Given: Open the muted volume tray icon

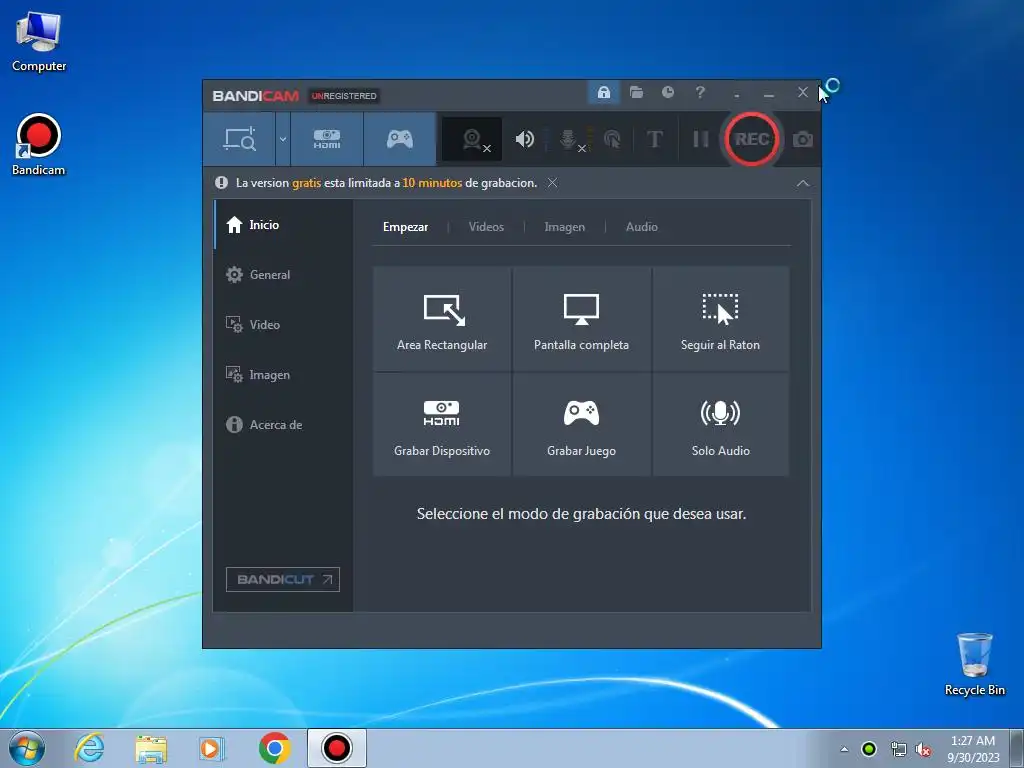Looking at the screenshot, I should point(923,749).
